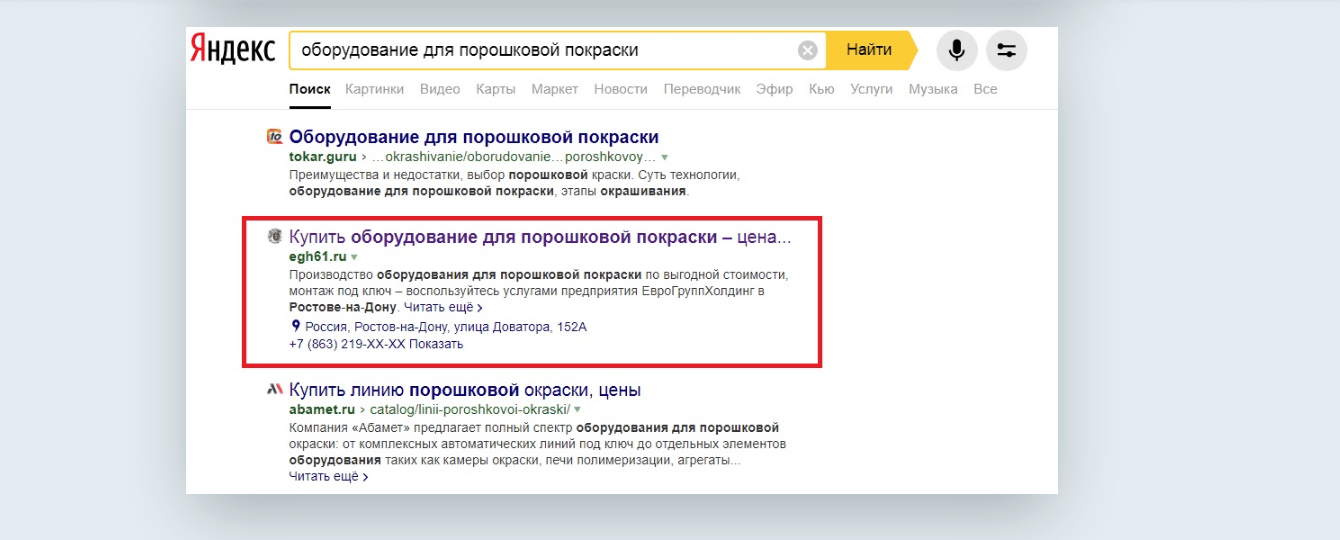This screenshot has width=1340, height=540.
Task: Click the tokar.guru snippet starting Преимущества и недостатки
Action: tap(514, 182)
